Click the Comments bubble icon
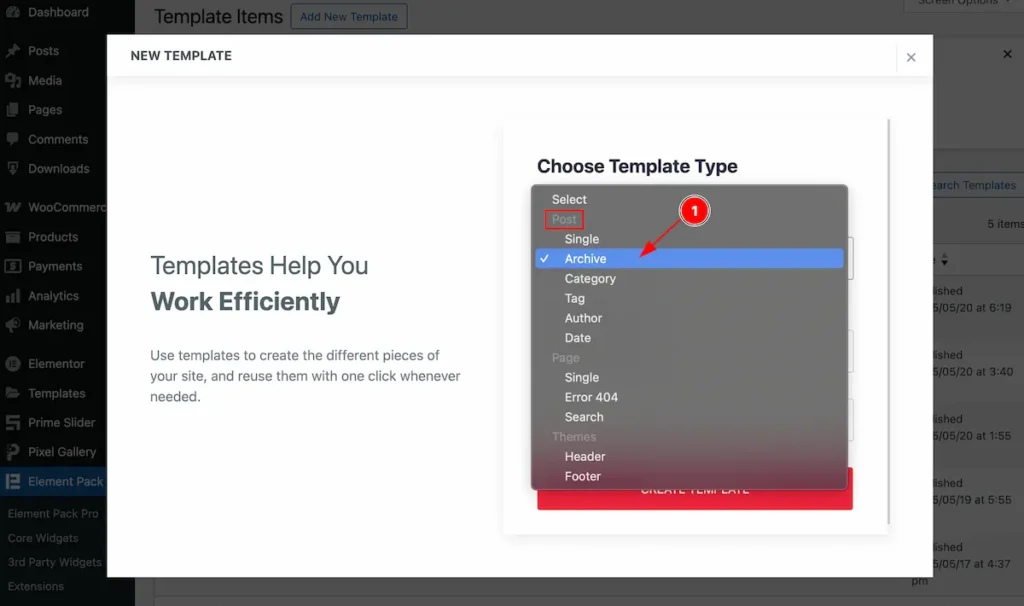Screen dimensions: 1024x606 [x=13, y=140]
